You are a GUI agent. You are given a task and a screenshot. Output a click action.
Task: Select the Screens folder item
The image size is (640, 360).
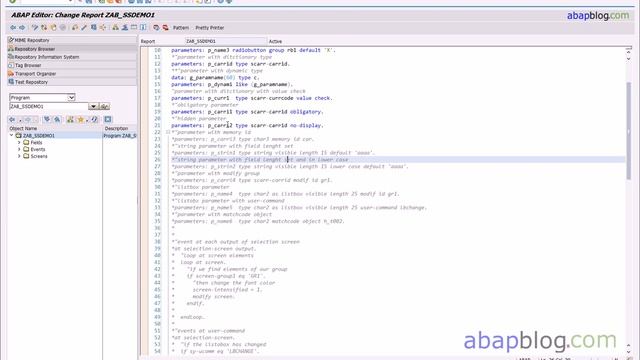[39, 156]
